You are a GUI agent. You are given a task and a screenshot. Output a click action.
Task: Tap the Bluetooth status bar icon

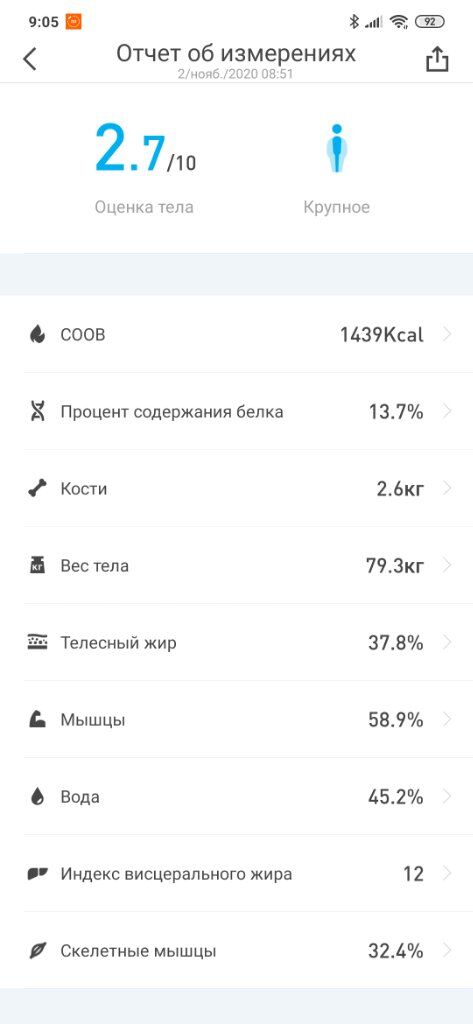[x=354, y=22]
